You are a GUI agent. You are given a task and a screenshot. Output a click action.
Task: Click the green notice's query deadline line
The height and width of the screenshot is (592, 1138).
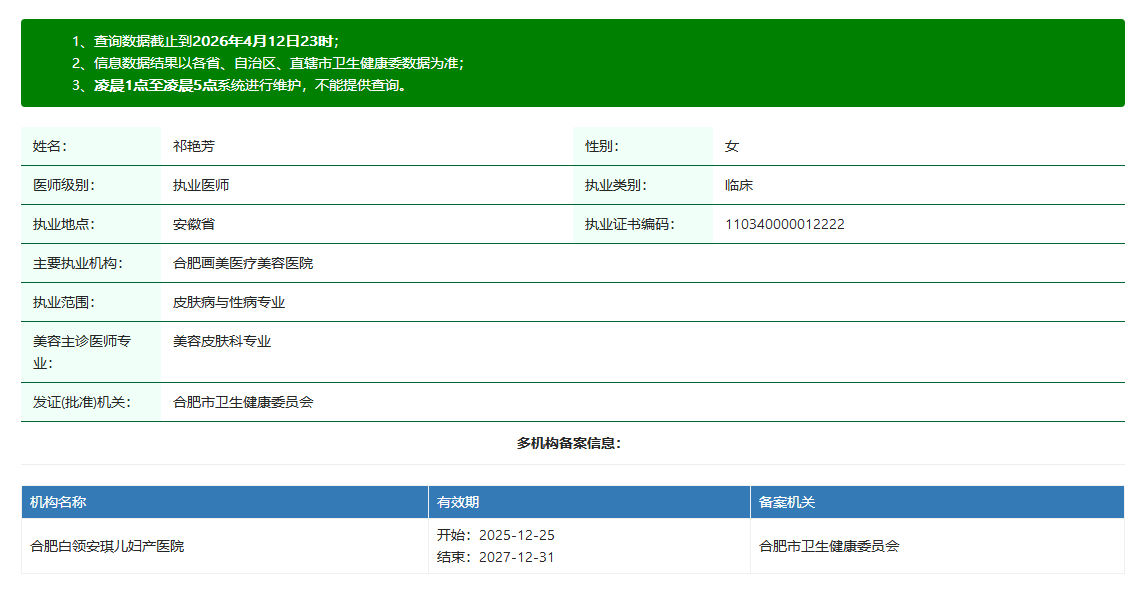pyautogui.click(x=216, y=41)
